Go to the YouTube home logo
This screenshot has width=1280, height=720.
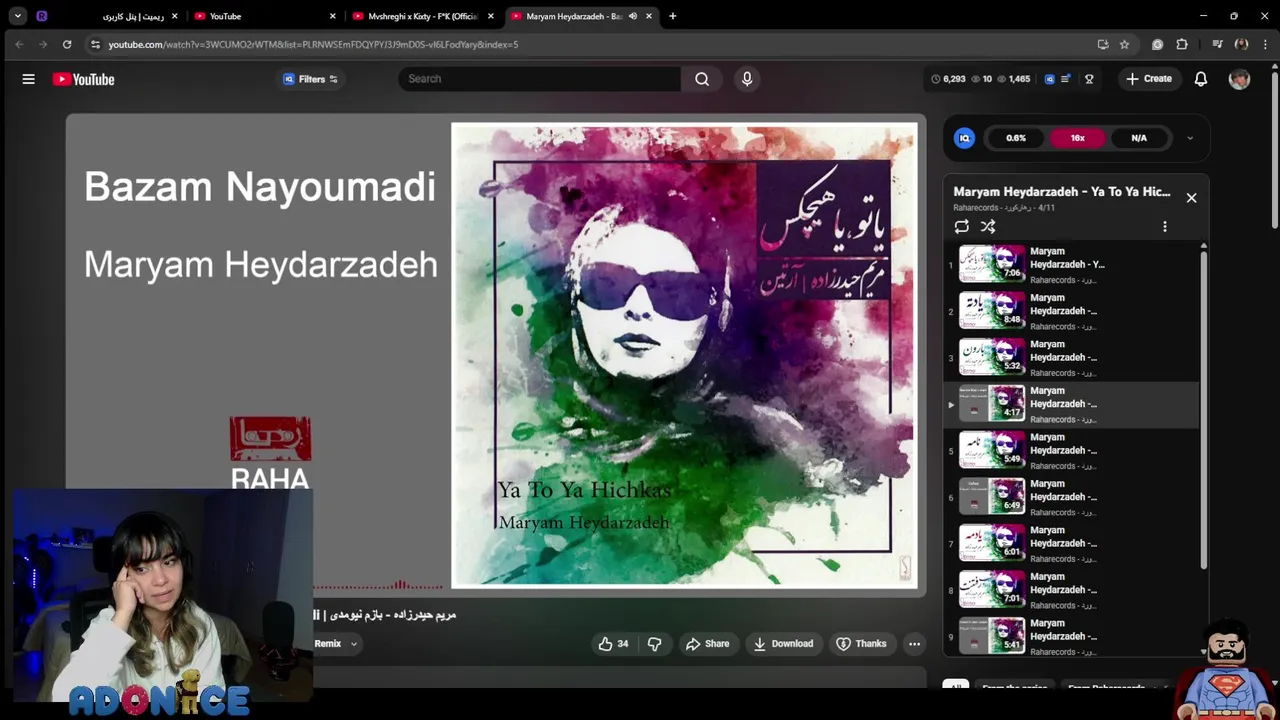point(84,79)
